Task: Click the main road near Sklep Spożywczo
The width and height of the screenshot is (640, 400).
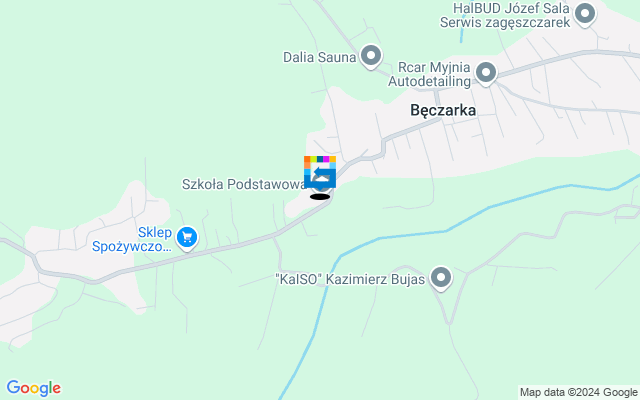Action: 229,247
